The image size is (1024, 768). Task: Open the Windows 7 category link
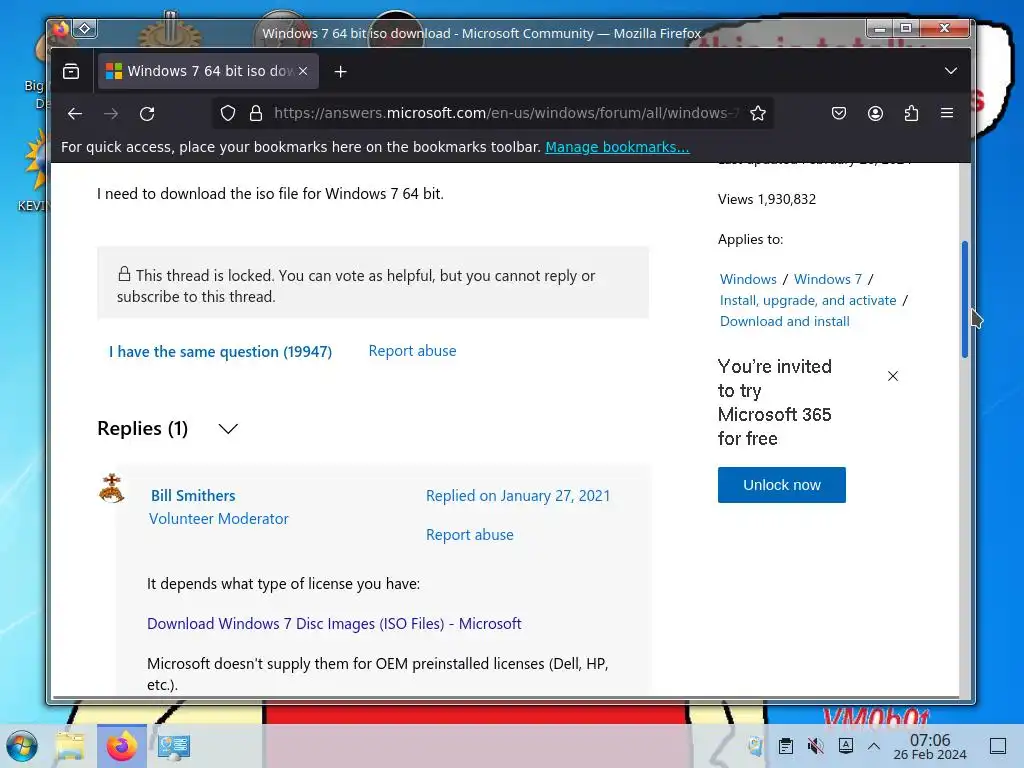click(x=827, y=280)
